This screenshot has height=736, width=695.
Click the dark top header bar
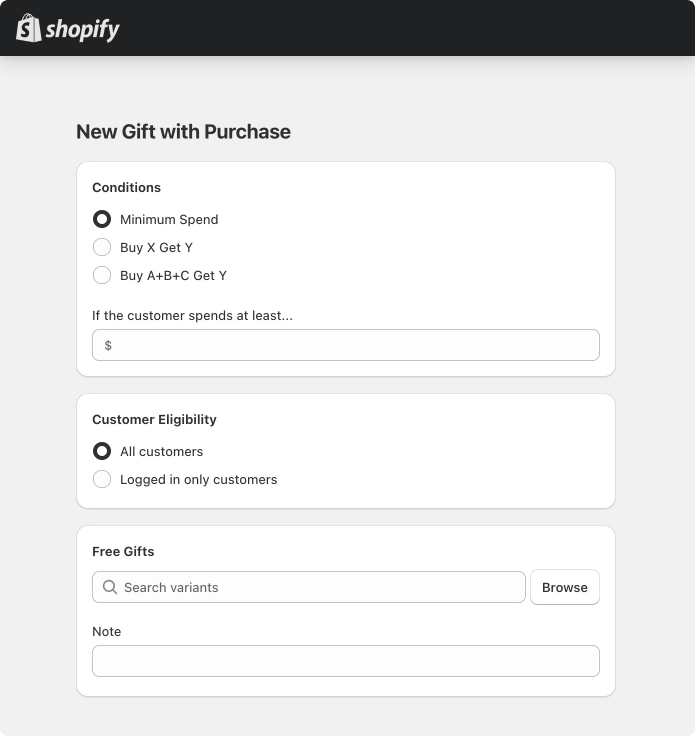400,28
